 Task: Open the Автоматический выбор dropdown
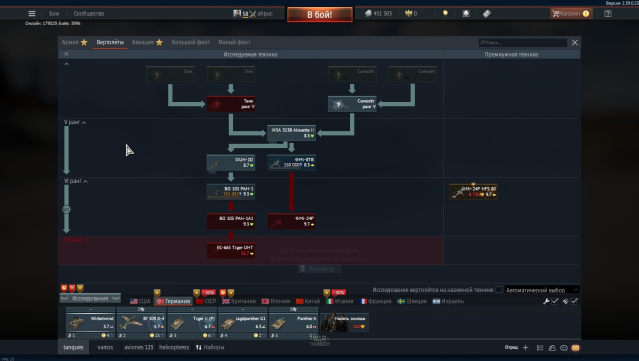(x=542, y=290)
